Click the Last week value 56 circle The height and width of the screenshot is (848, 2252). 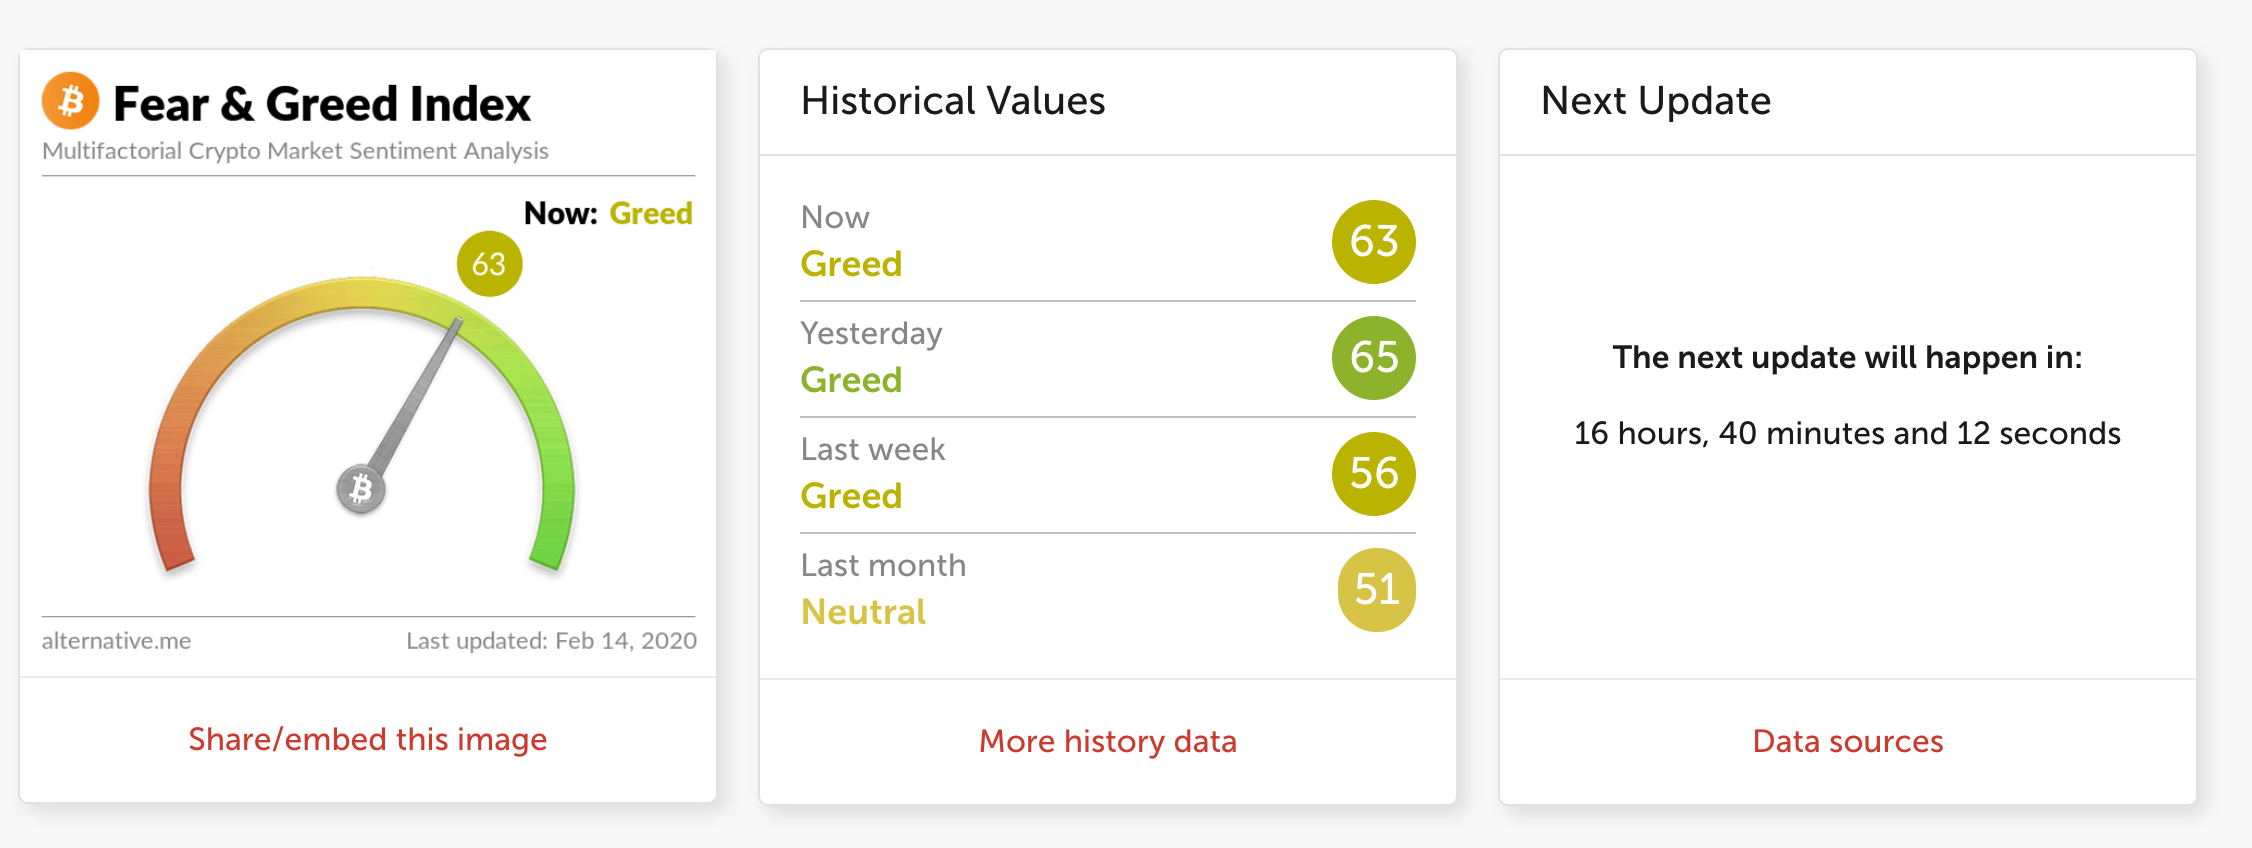click(x=1373, y=474)
